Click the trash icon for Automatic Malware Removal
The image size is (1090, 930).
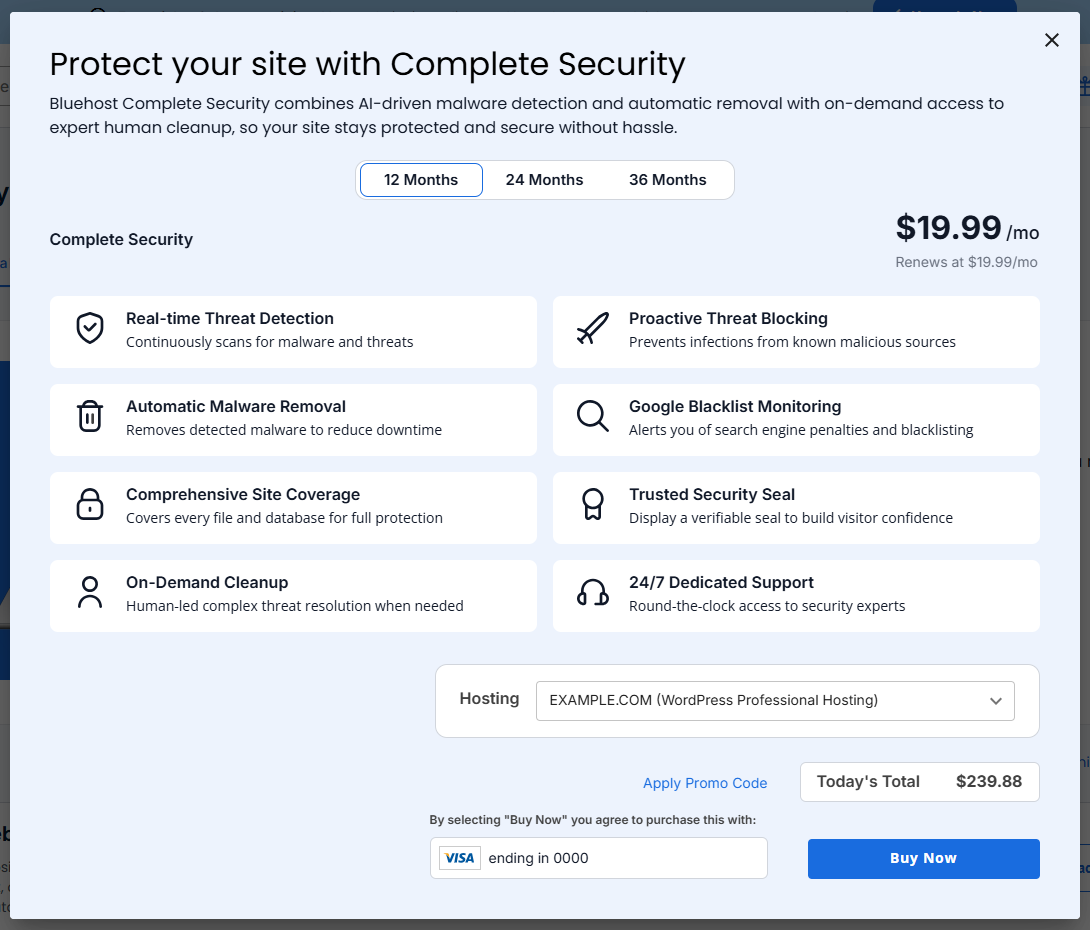(x=90, y=416)
